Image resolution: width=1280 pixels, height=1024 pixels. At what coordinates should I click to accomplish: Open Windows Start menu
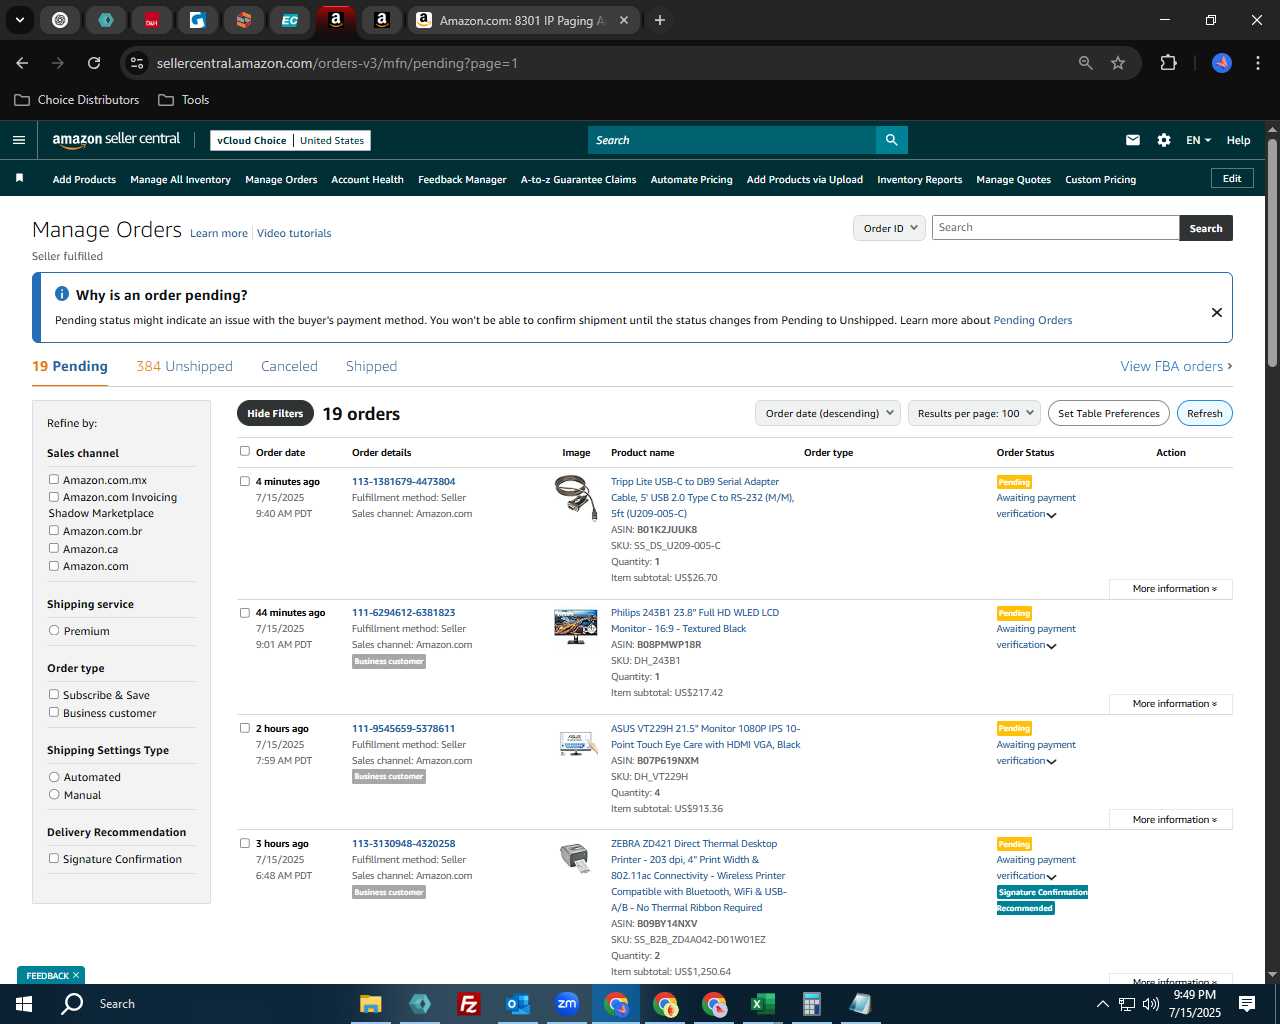(x=24, y=1004)
